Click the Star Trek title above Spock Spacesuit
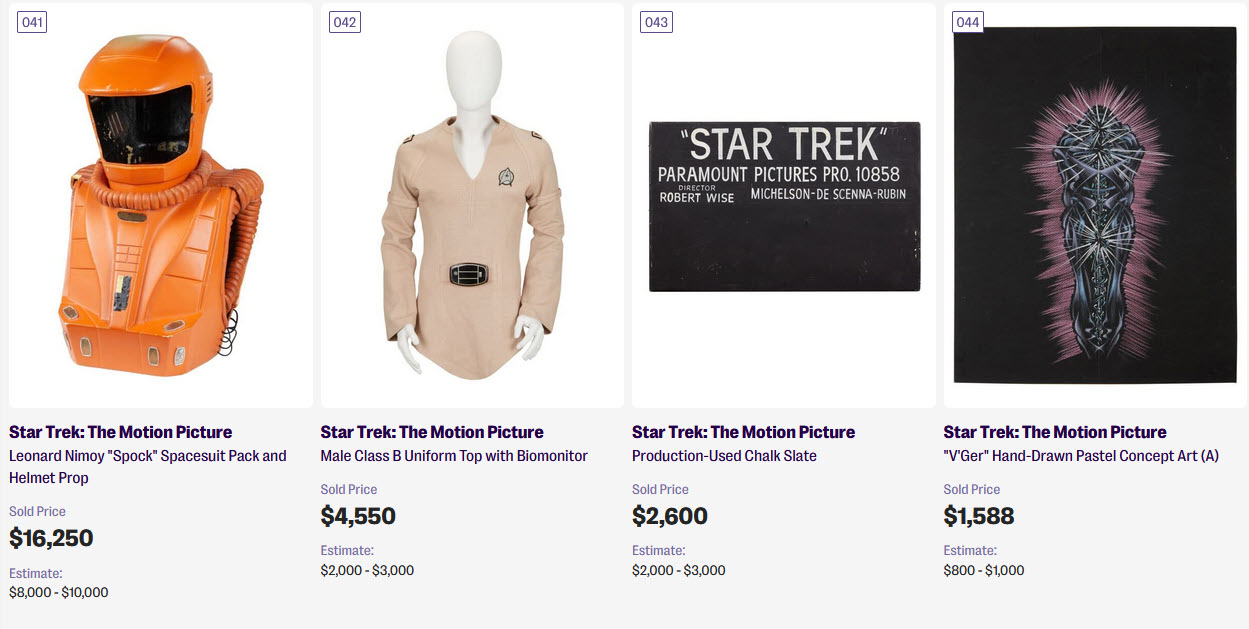The image size is (1249, 629). coord(120,432)
